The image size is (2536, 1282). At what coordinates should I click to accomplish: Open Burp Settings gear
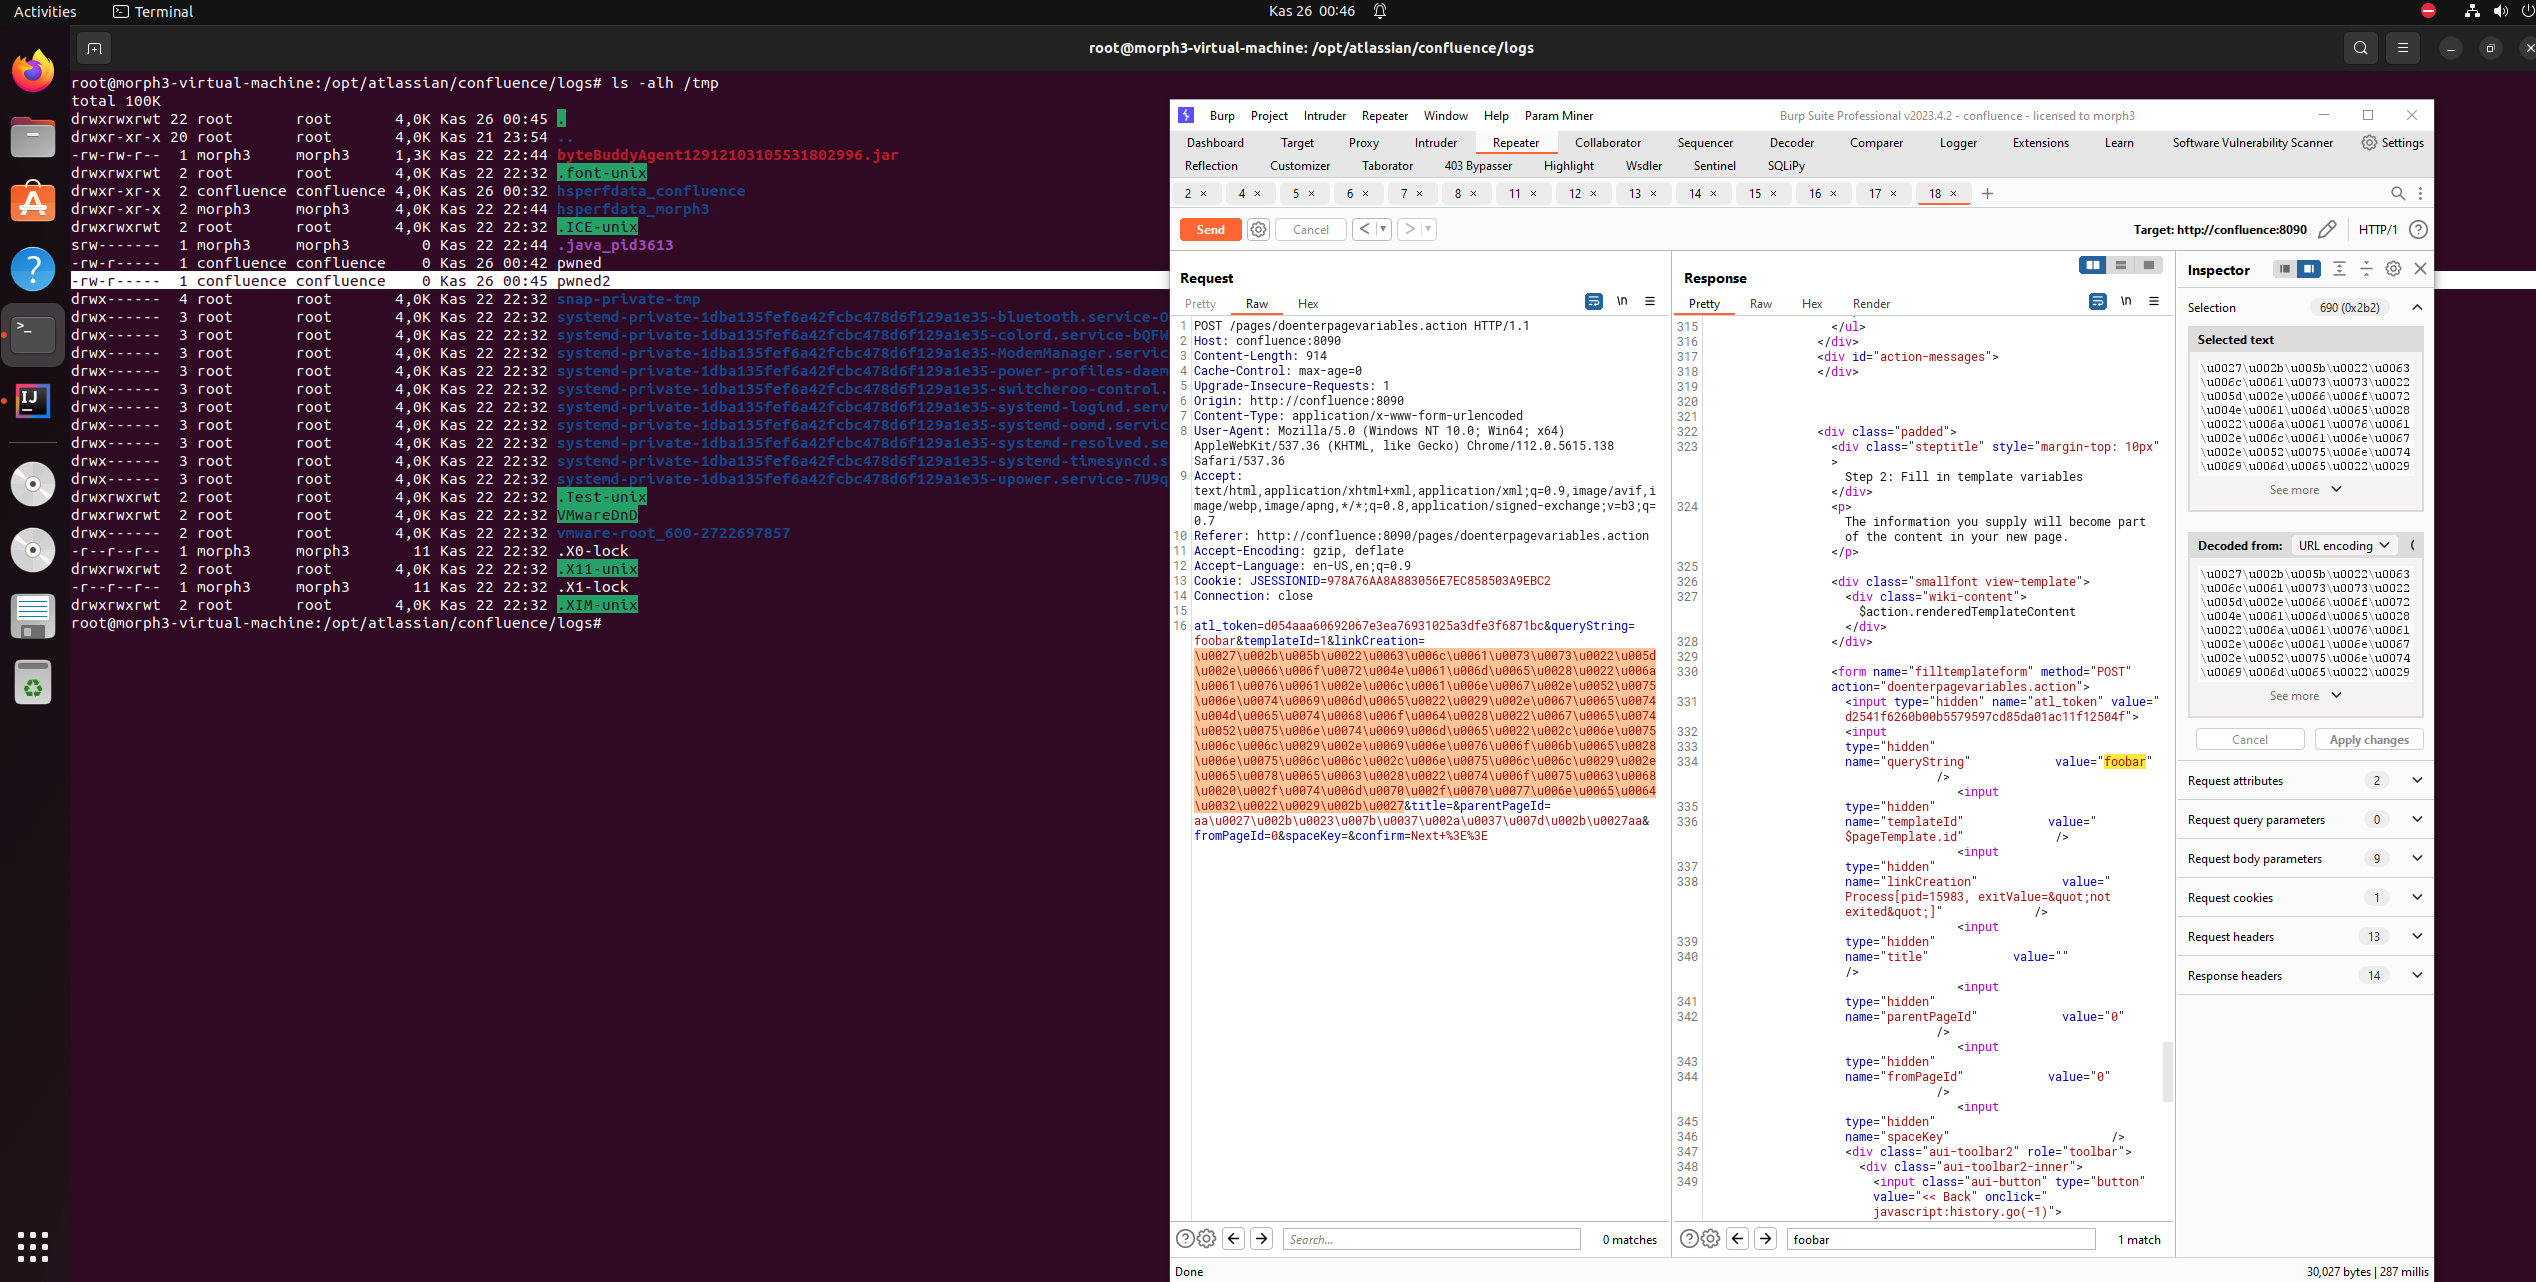click(2393, 143)
